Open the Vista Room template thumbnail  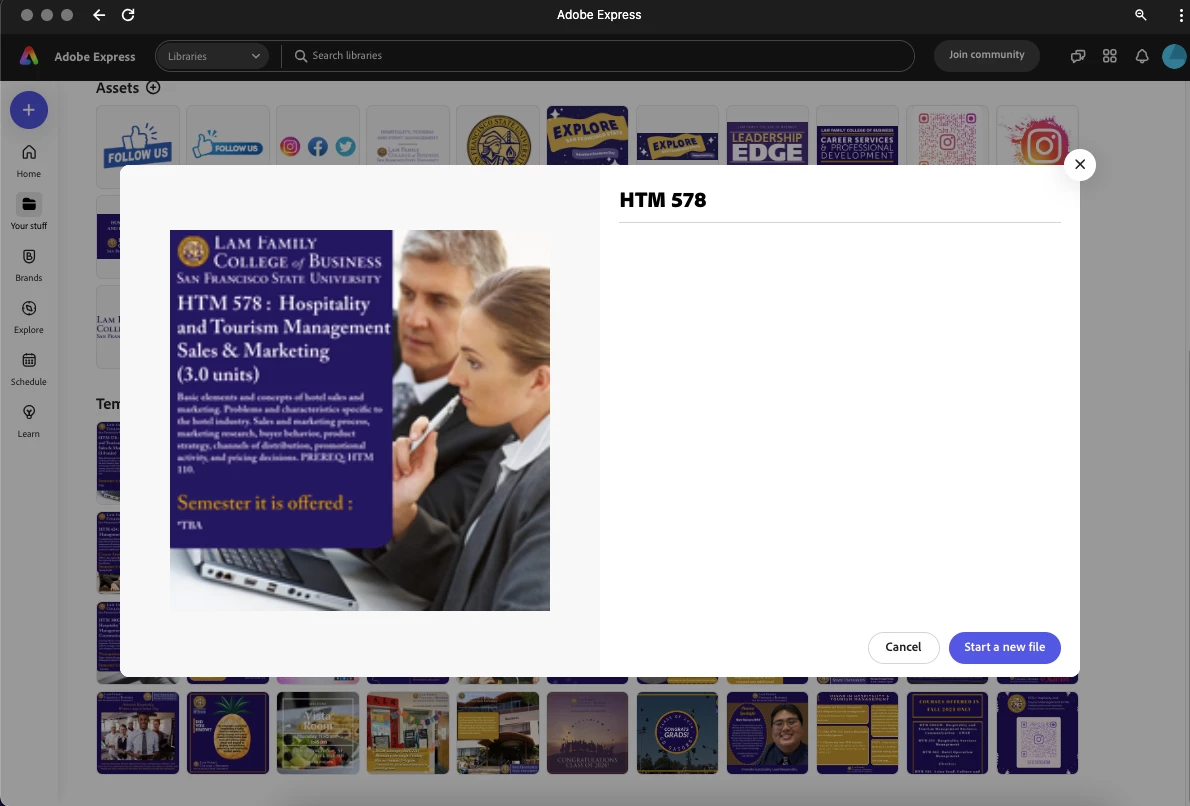[317, 732]
